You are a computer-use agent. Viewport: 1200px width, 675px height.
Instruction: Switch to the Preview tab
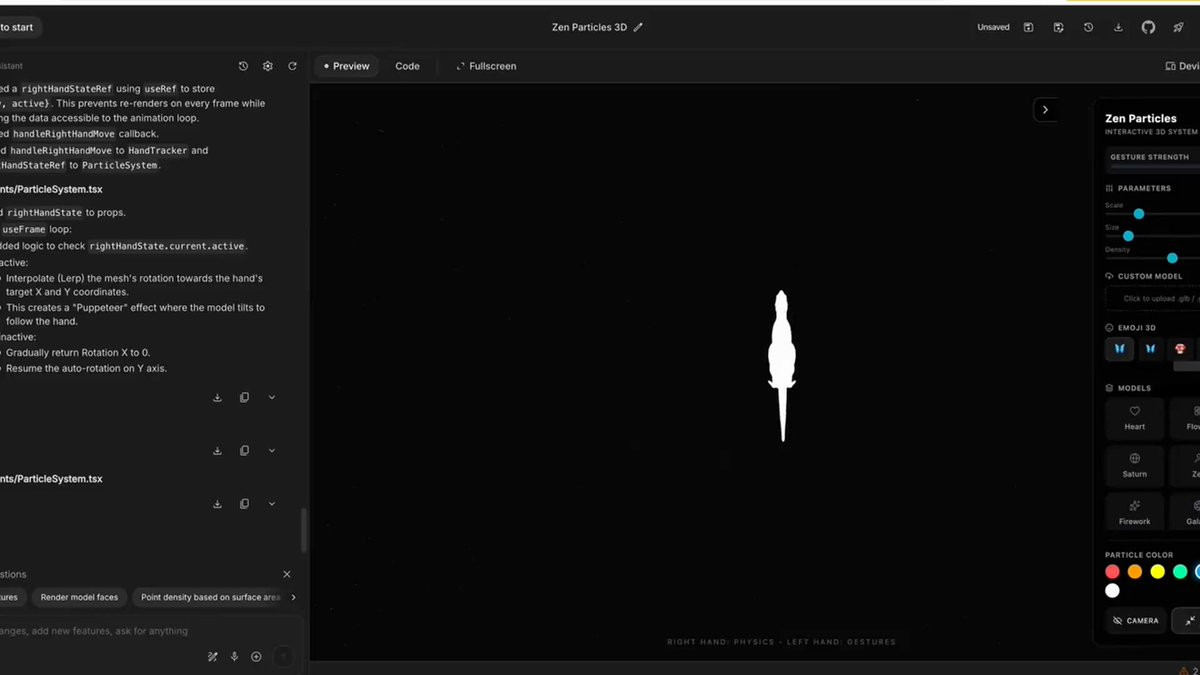345,66
